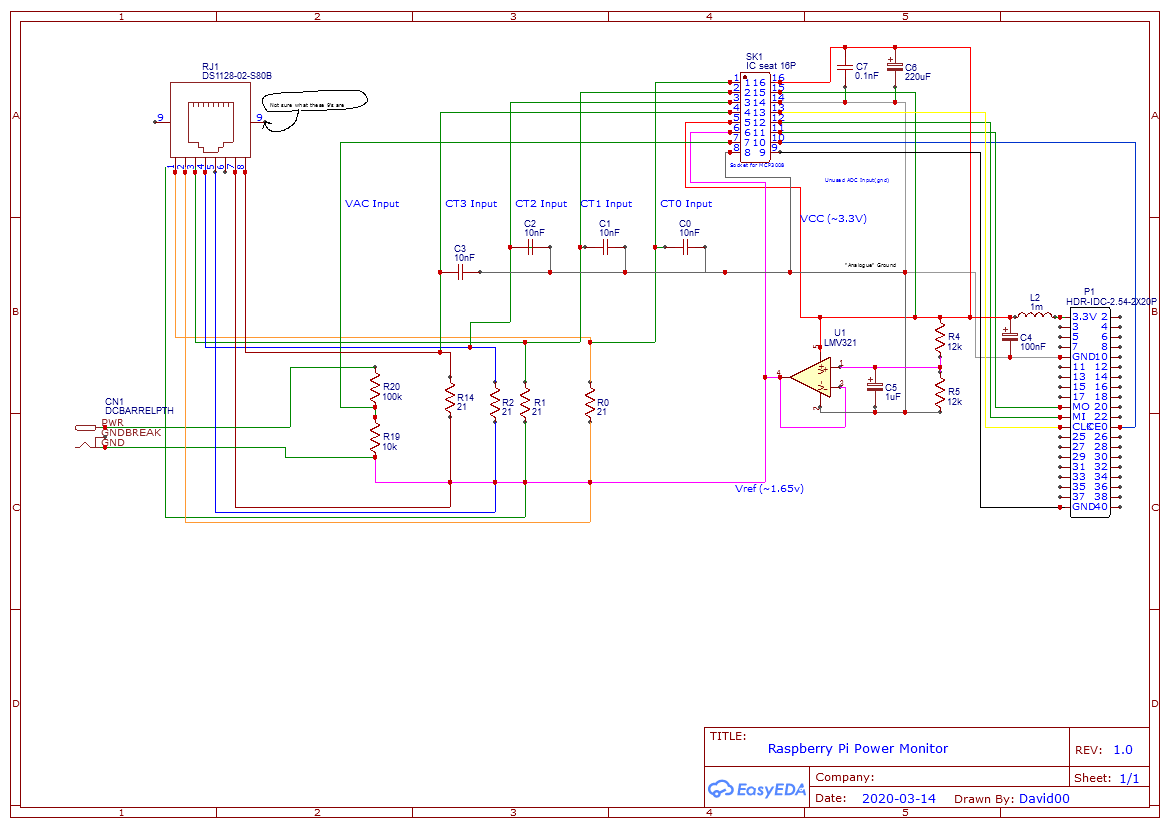Click the "MI" pin label on P1
1169x828 pixels.
tap(1080, 417)
